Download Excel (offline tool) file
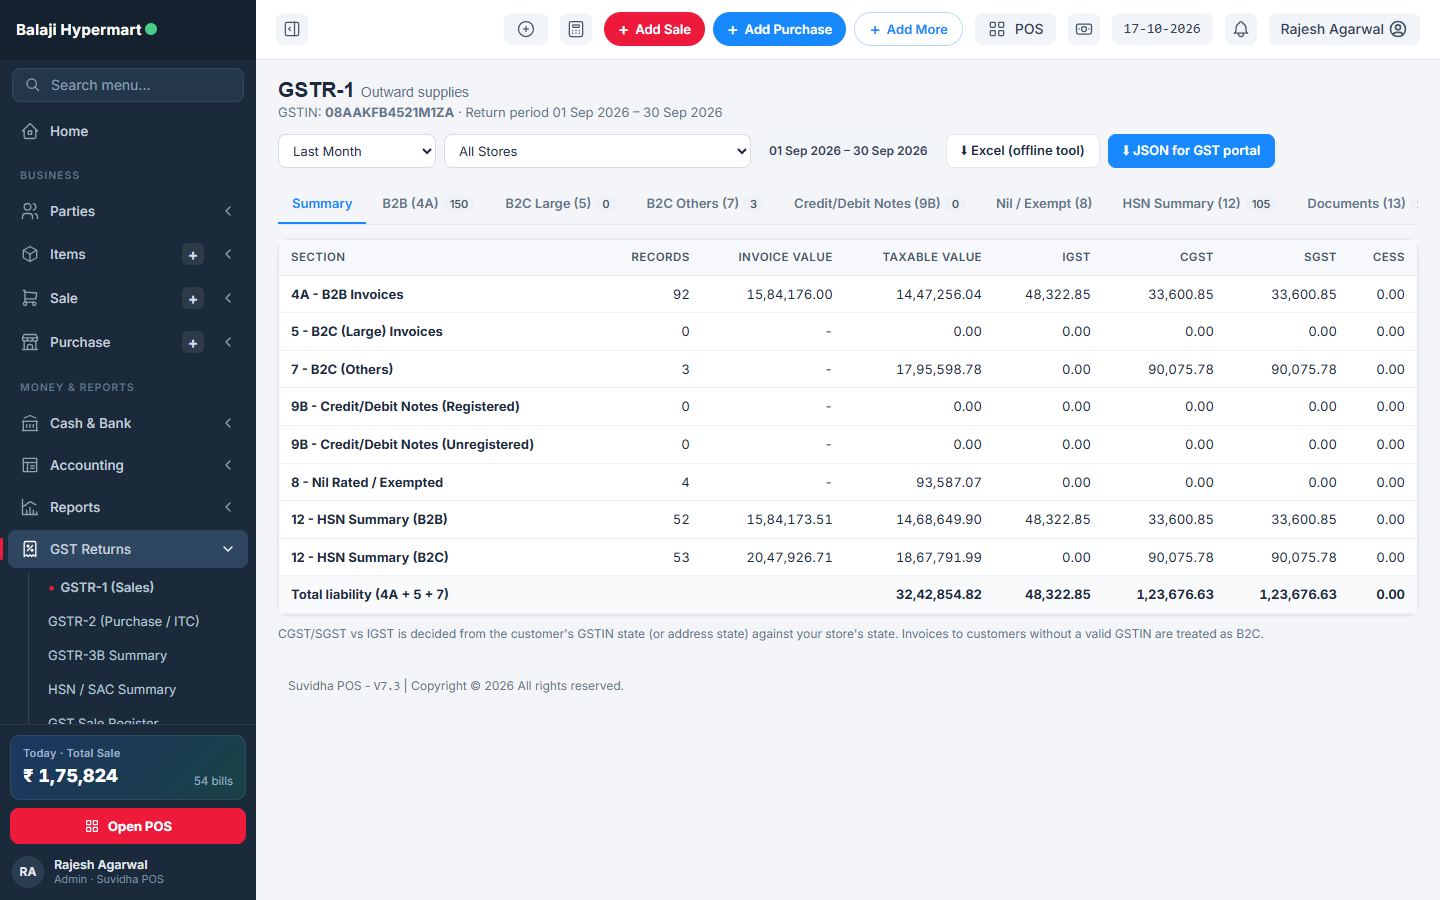Viewport: 1440px width, 900px height. (1022, 151)
